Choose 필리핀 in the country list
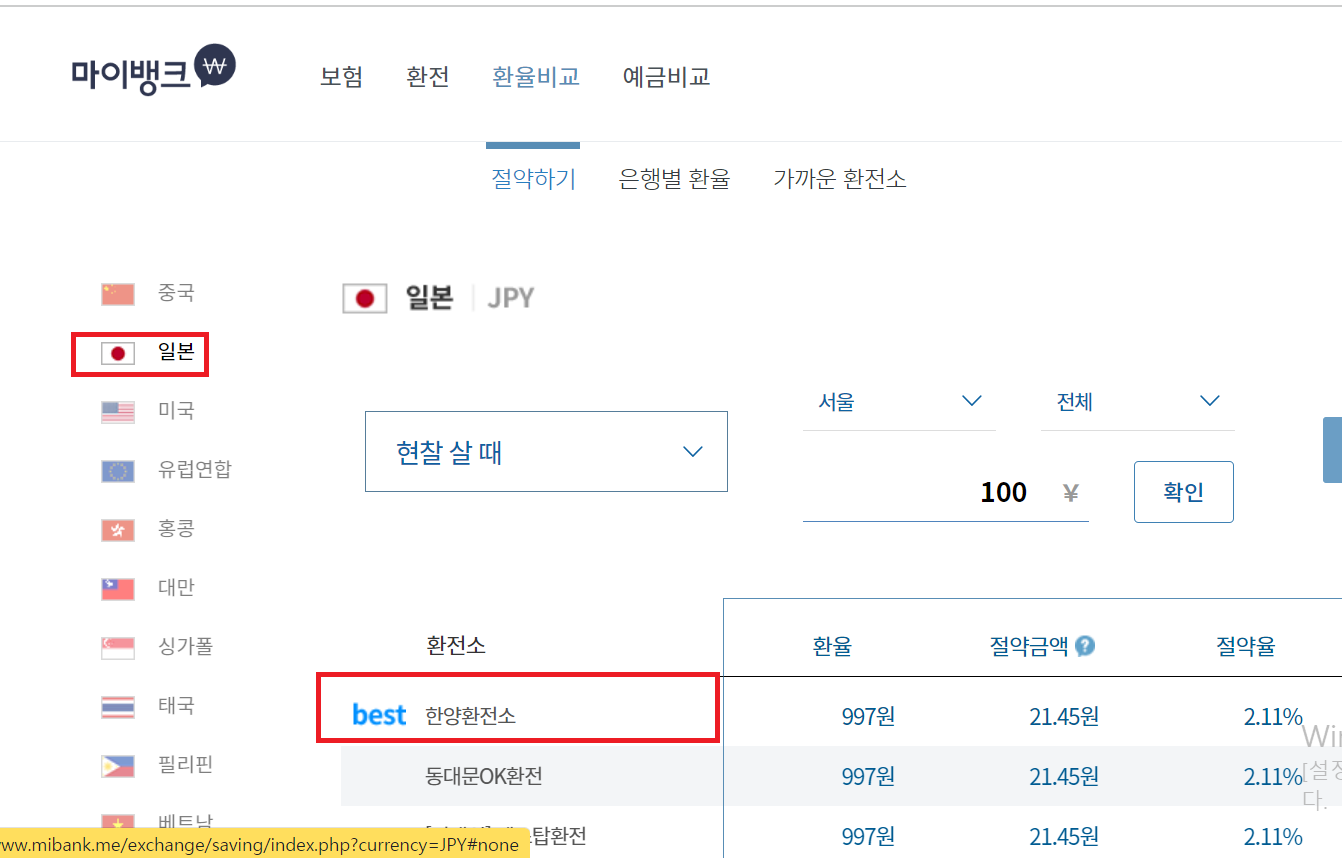 tap(186, 765)
